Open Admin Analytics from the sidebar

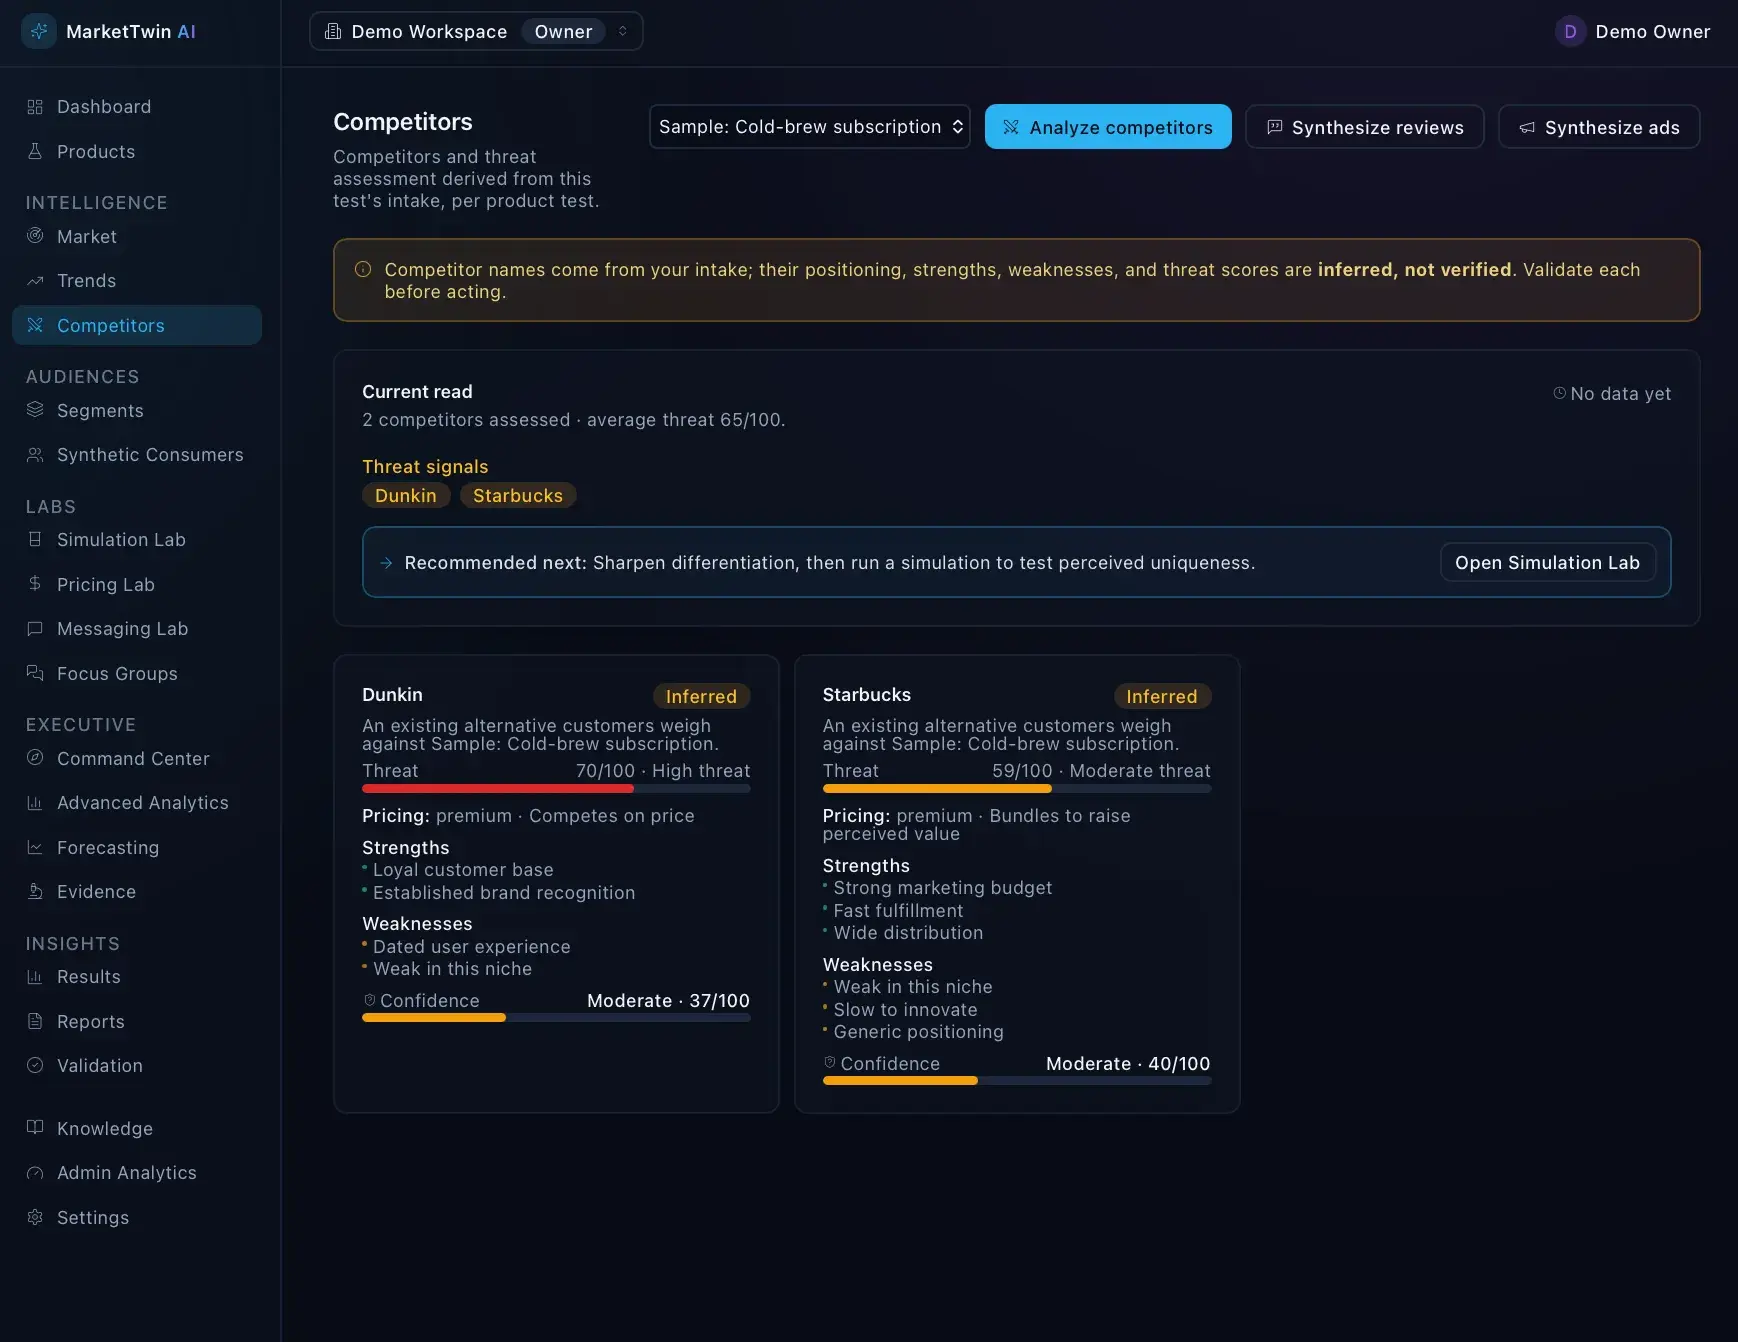[137, 1173]
